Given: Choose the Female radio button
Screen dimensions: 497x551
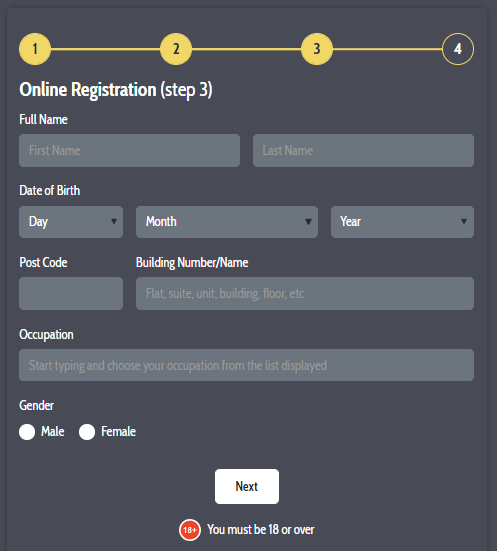Looking at the screenshot, I should 87,432.
